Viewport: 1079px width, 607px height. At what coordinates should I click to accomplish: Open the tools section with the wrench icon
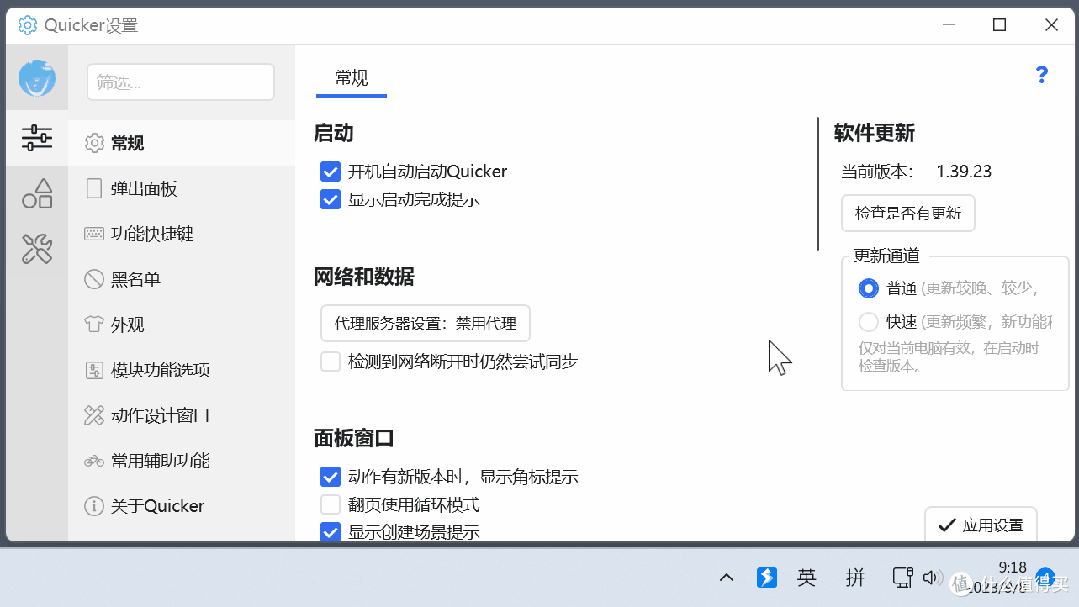[37, 249]
